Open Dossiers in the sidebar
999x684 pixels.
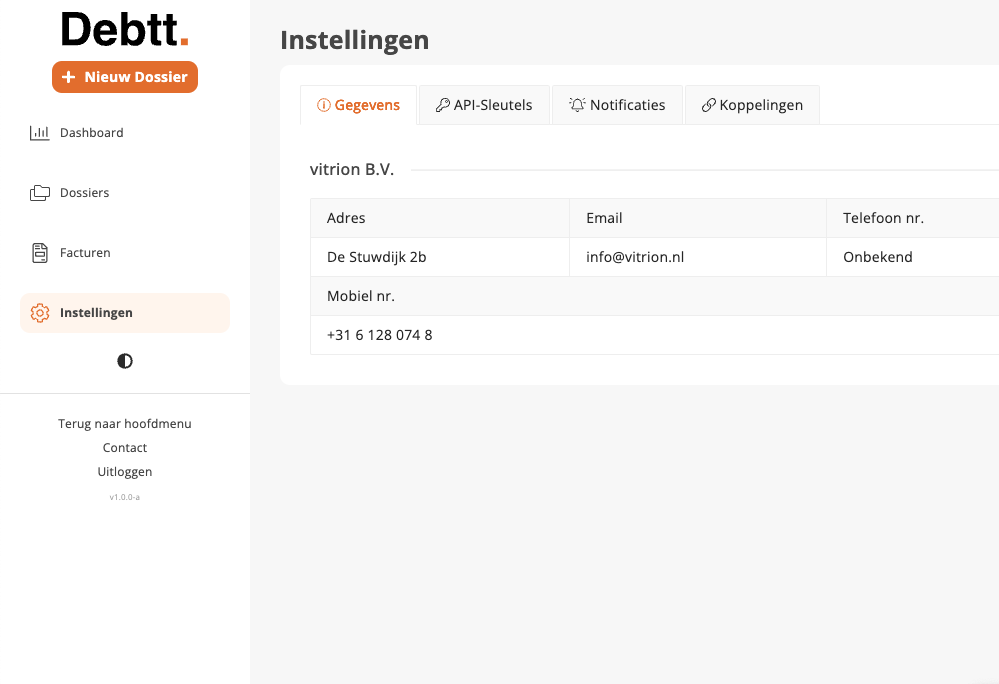(84, 193)
